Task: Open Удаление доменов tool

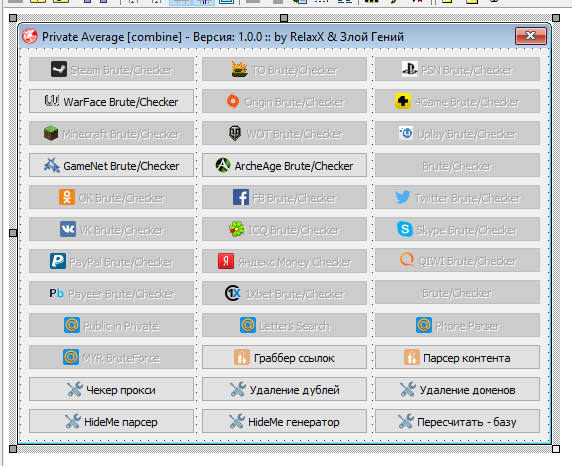Action: click(457, 389)
